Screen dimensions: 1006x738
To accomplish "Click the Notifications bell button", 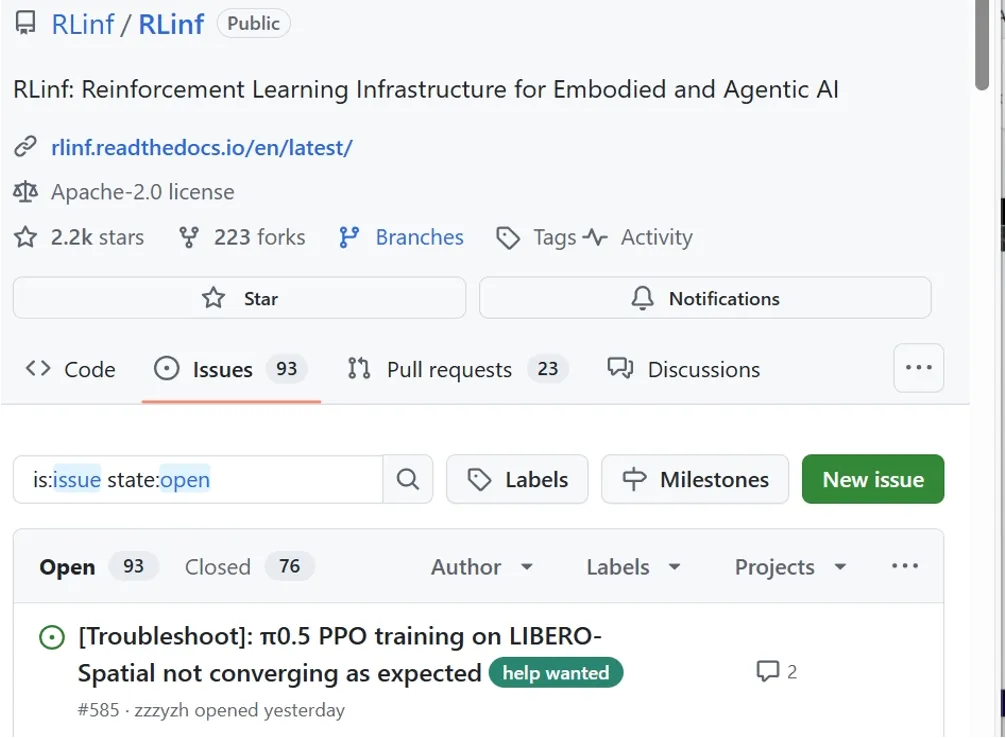I will (705, 298).
